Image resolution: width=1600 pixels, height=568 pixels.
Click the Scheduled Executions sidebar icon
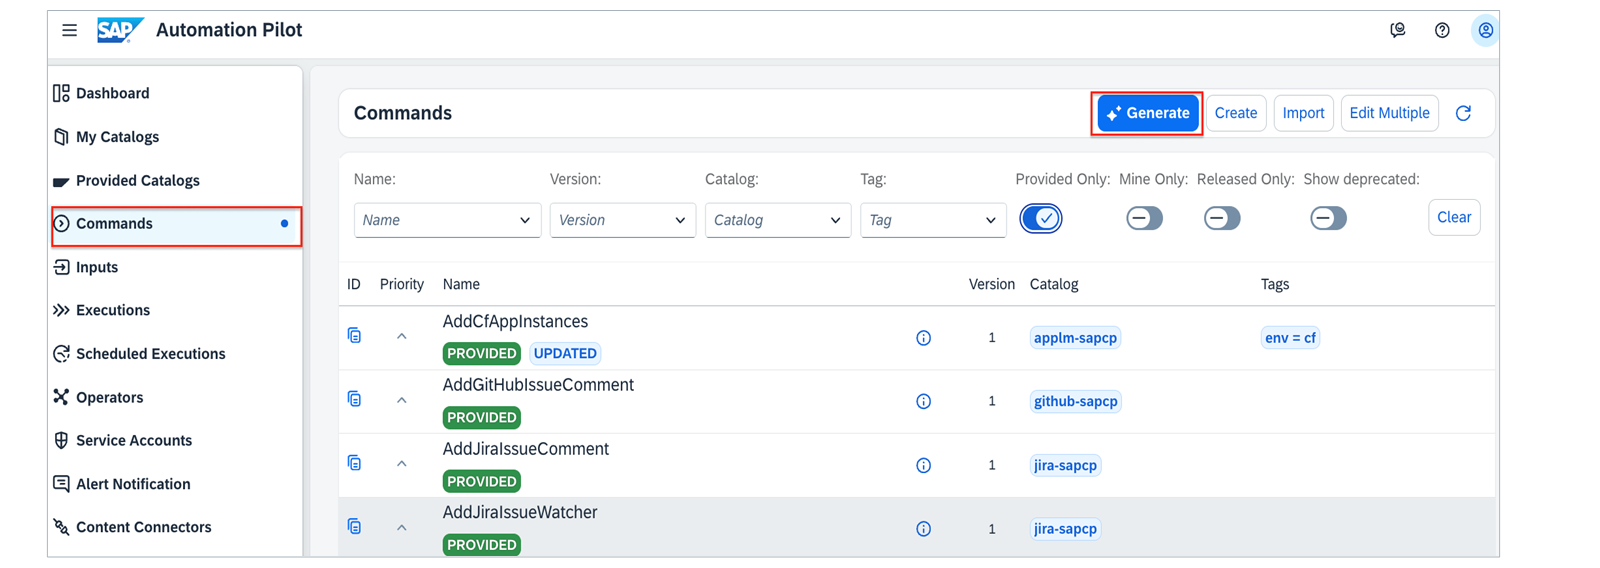pyautogui.click(x=61, y=354)
